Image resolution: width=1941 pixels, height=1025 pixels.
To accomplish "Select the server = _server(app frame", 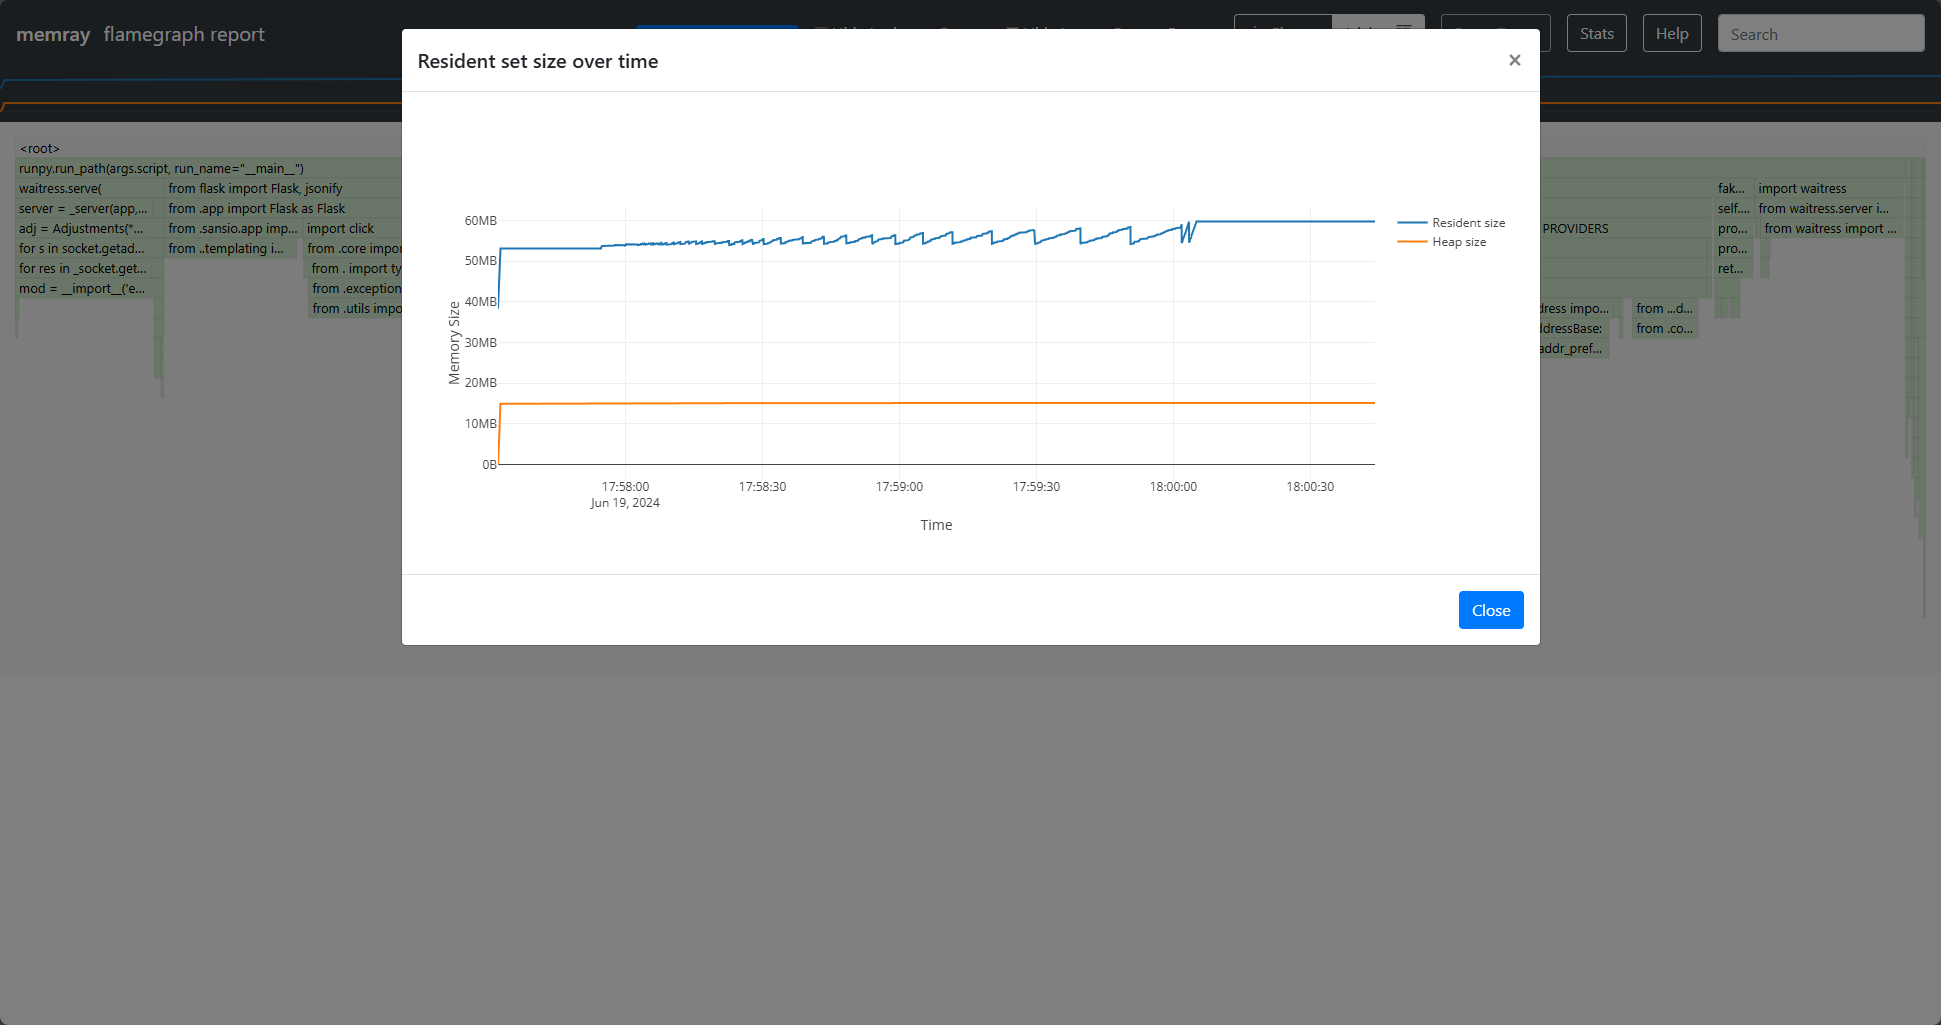I will coord(85,209).
